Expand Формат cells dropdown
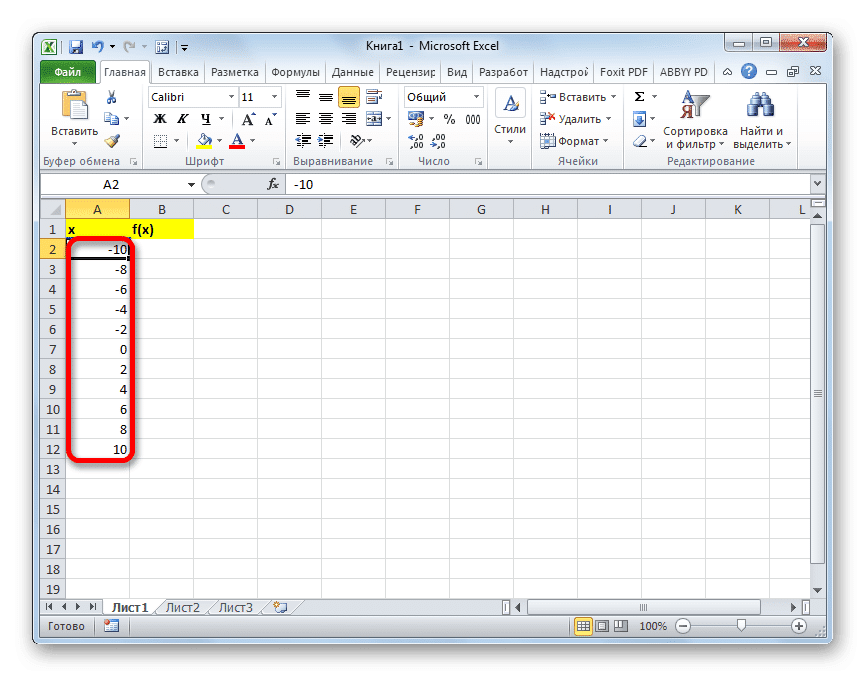 point(605,141)
